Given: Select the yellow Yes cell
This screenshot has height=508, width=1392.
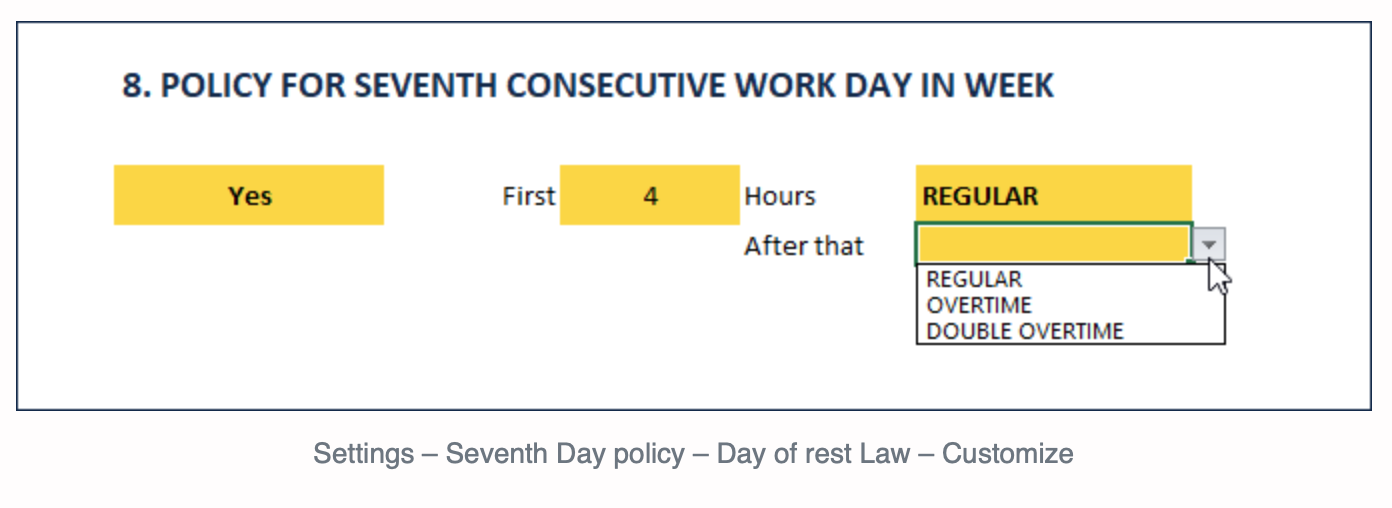Looking at the screenshot, I should [249, 195].
